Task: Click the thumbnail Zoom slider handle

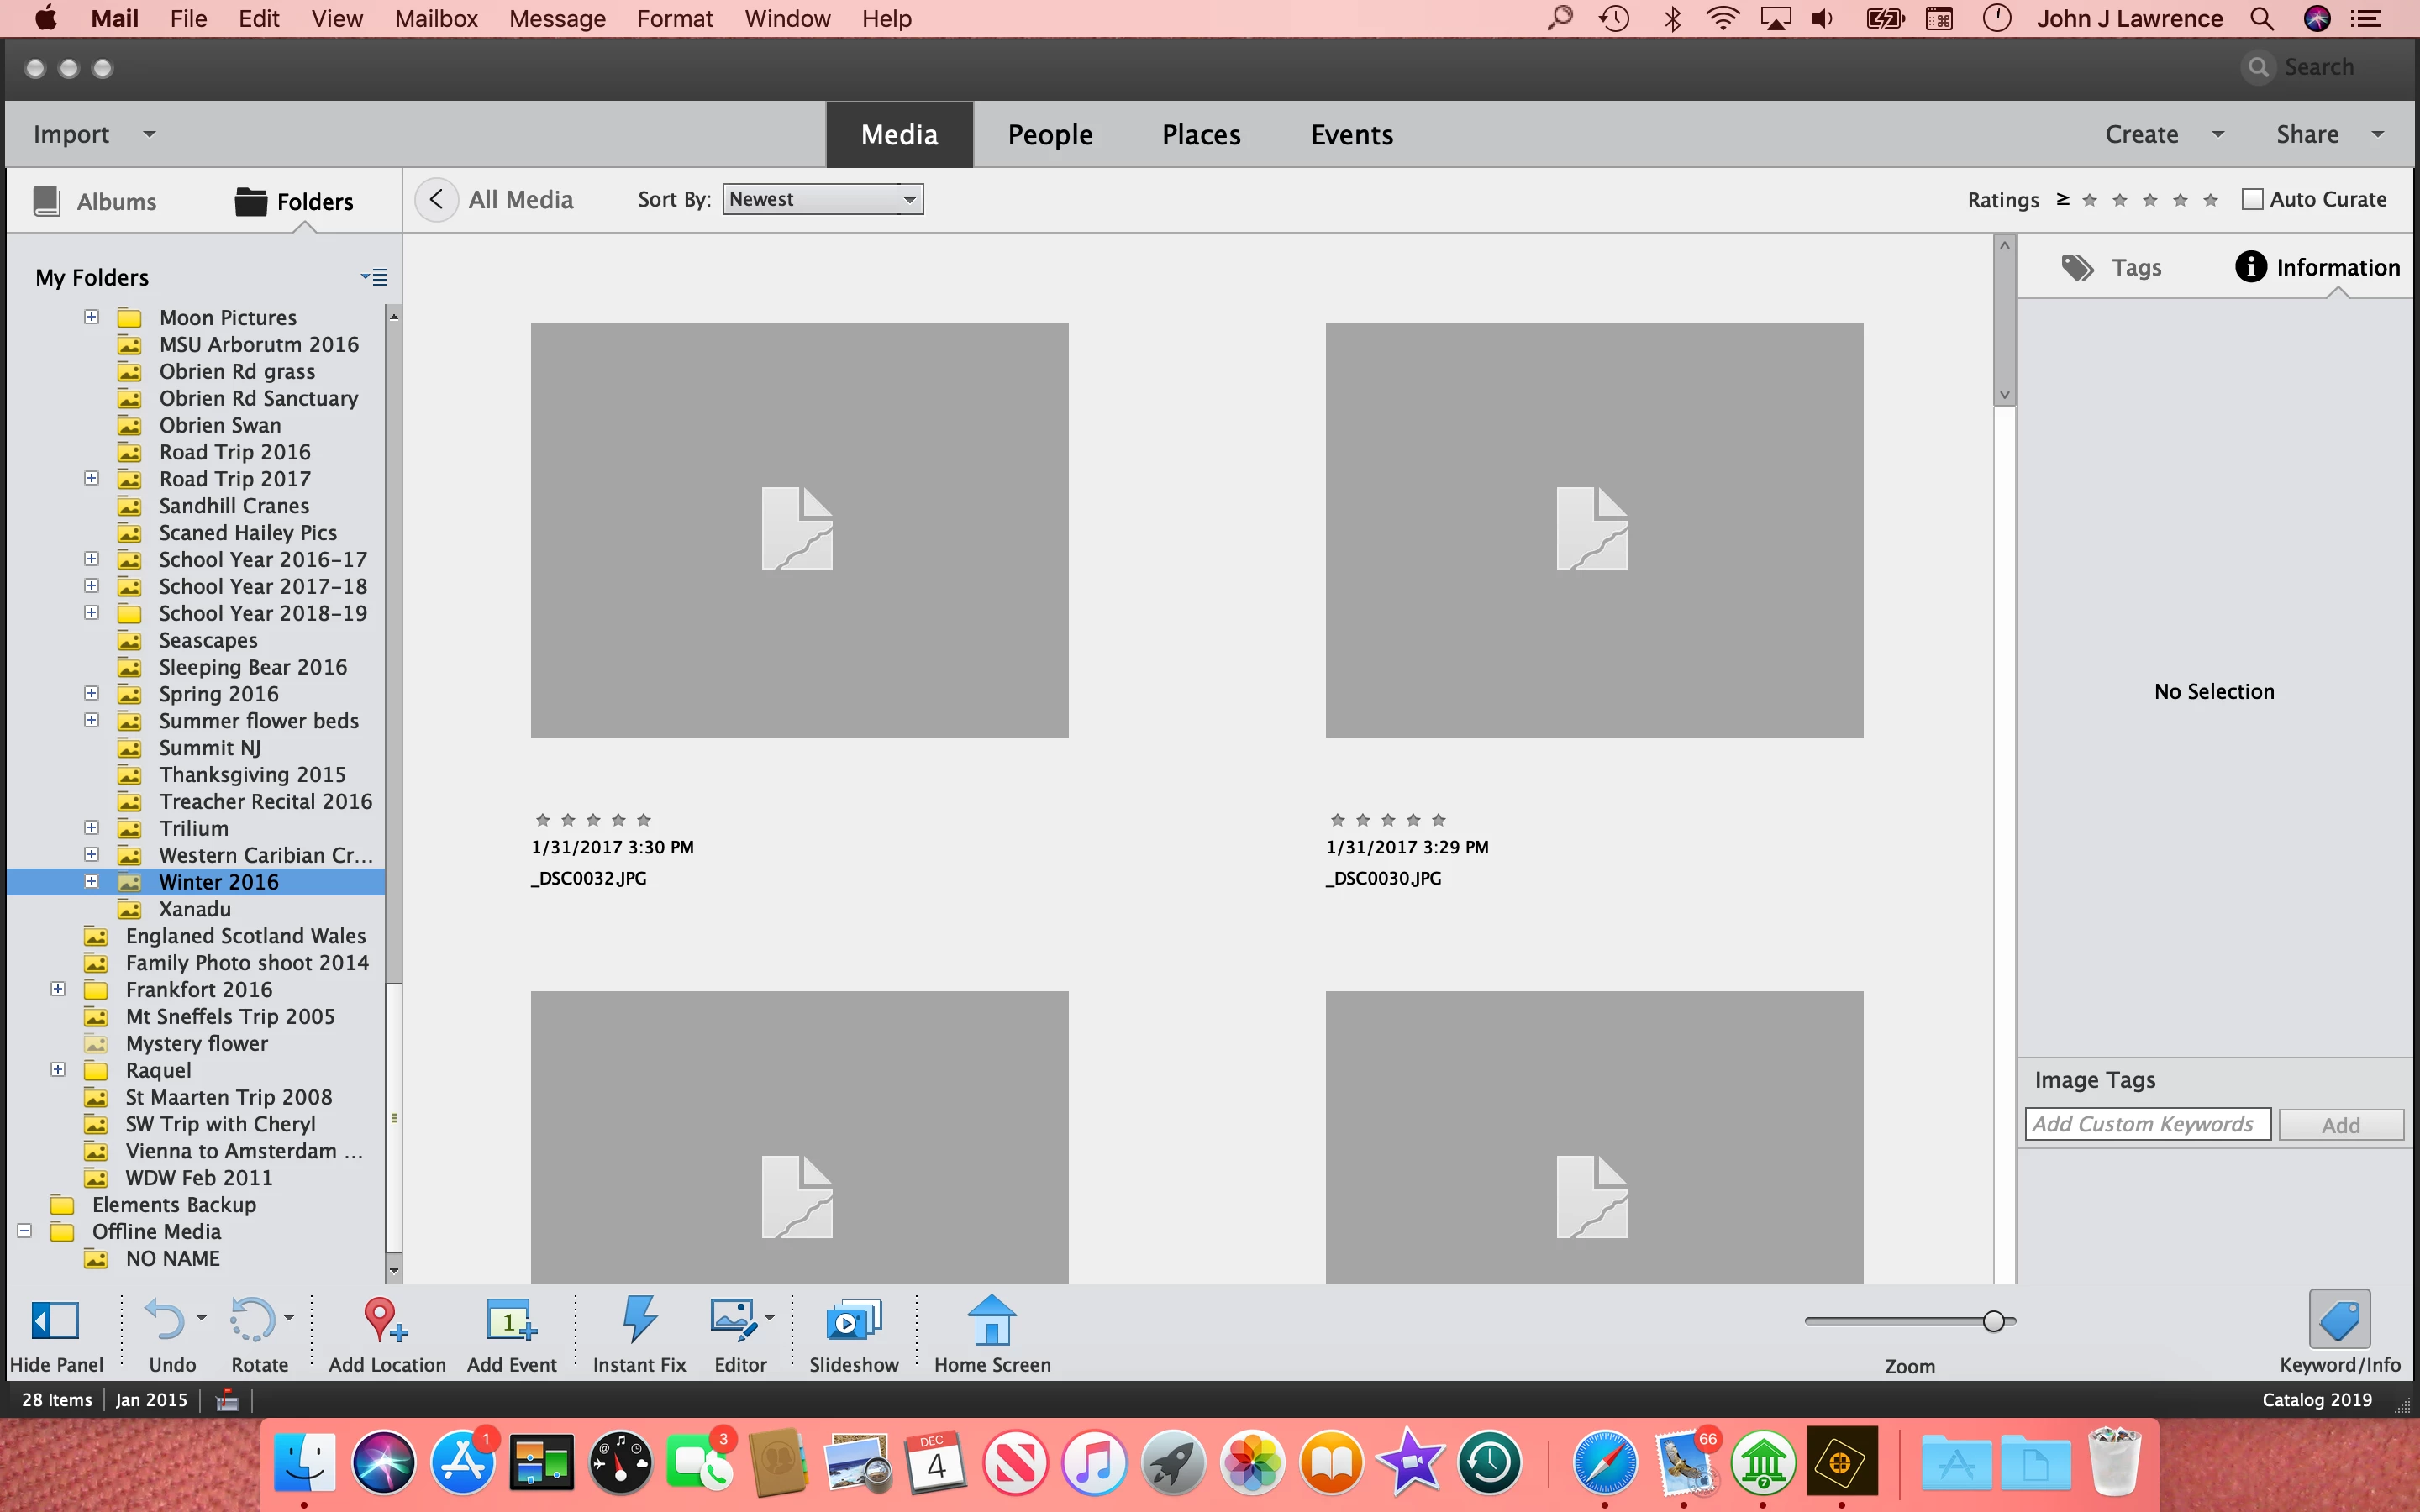Action: pyautogui.click(x=1993, y=1321)
